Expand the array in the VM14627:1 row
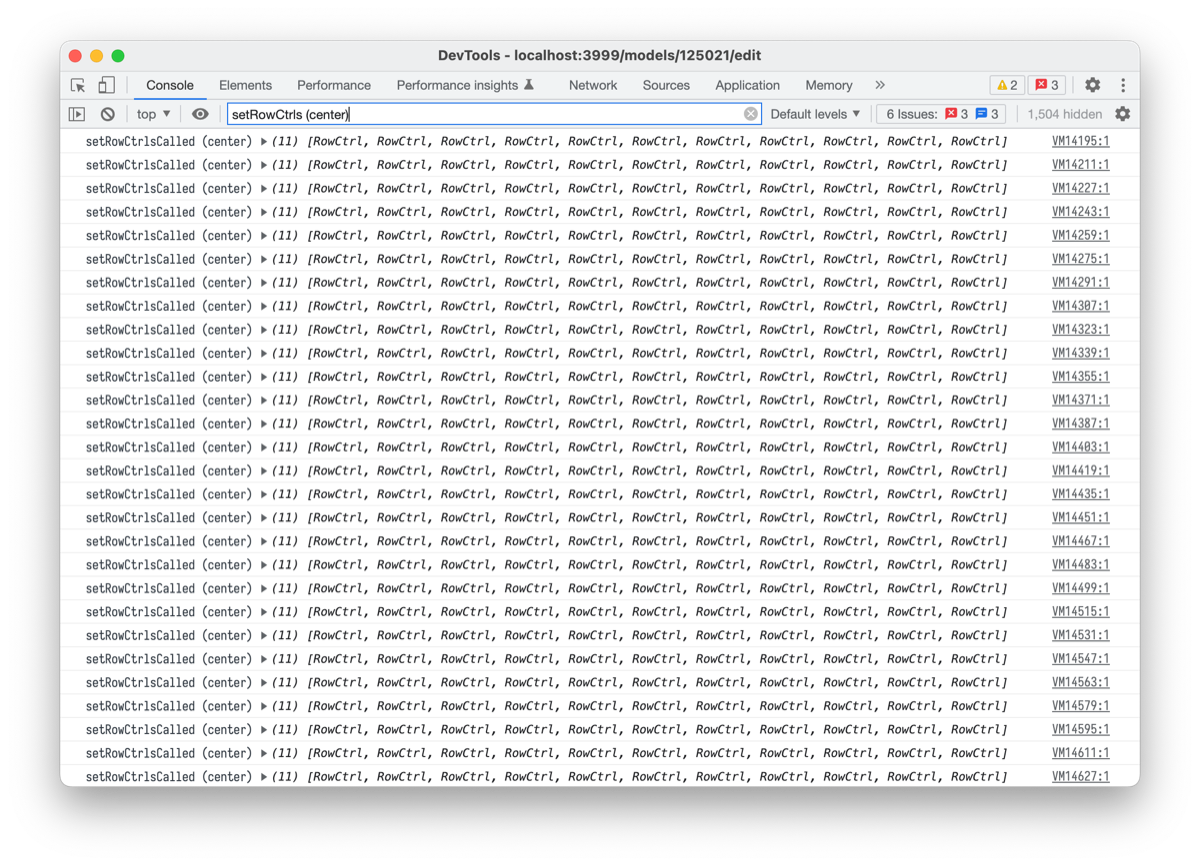1200x867 pixels. coord(264,777)
